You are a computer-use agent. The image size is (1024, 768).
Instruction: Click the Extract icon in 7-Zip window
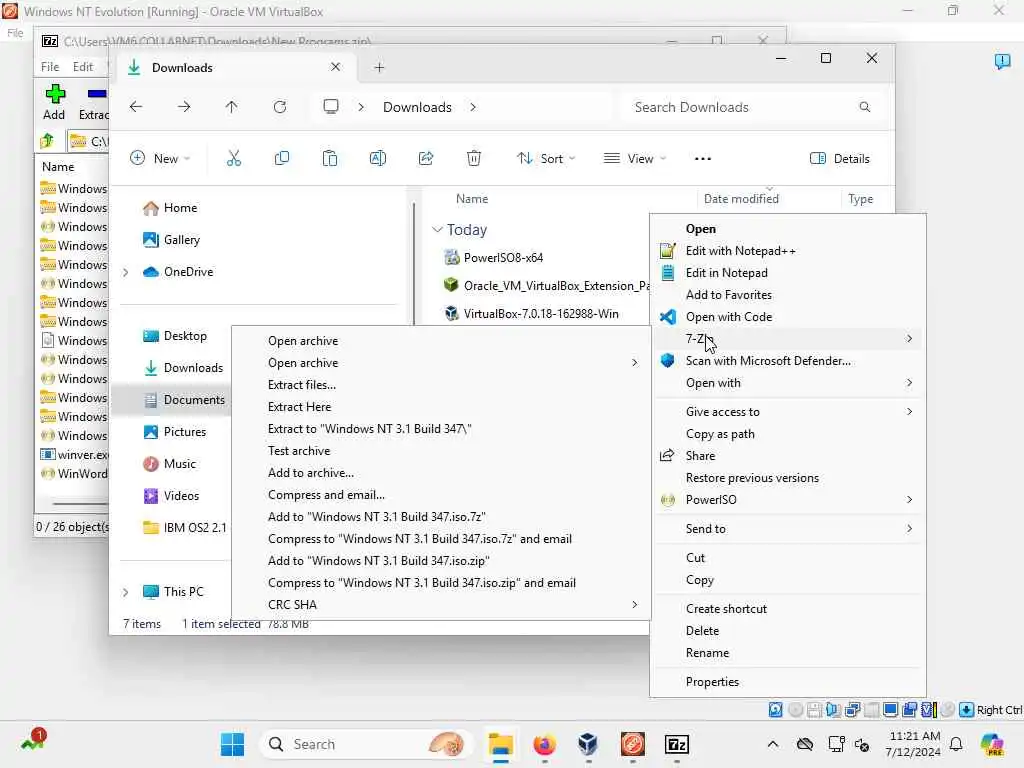97,94
